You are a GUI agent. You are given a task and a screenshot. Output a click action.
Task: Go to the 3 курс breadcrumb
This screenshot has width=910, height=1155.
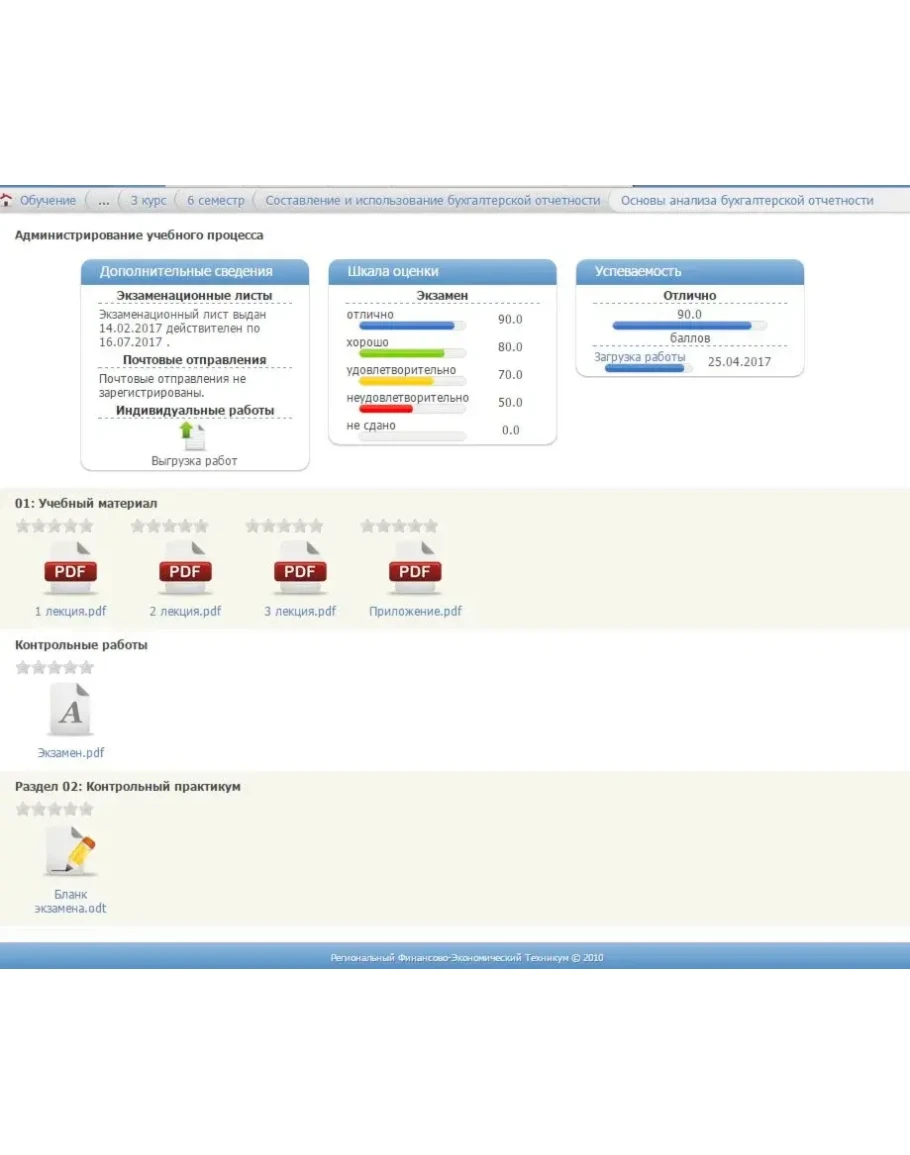pos(149,200)
